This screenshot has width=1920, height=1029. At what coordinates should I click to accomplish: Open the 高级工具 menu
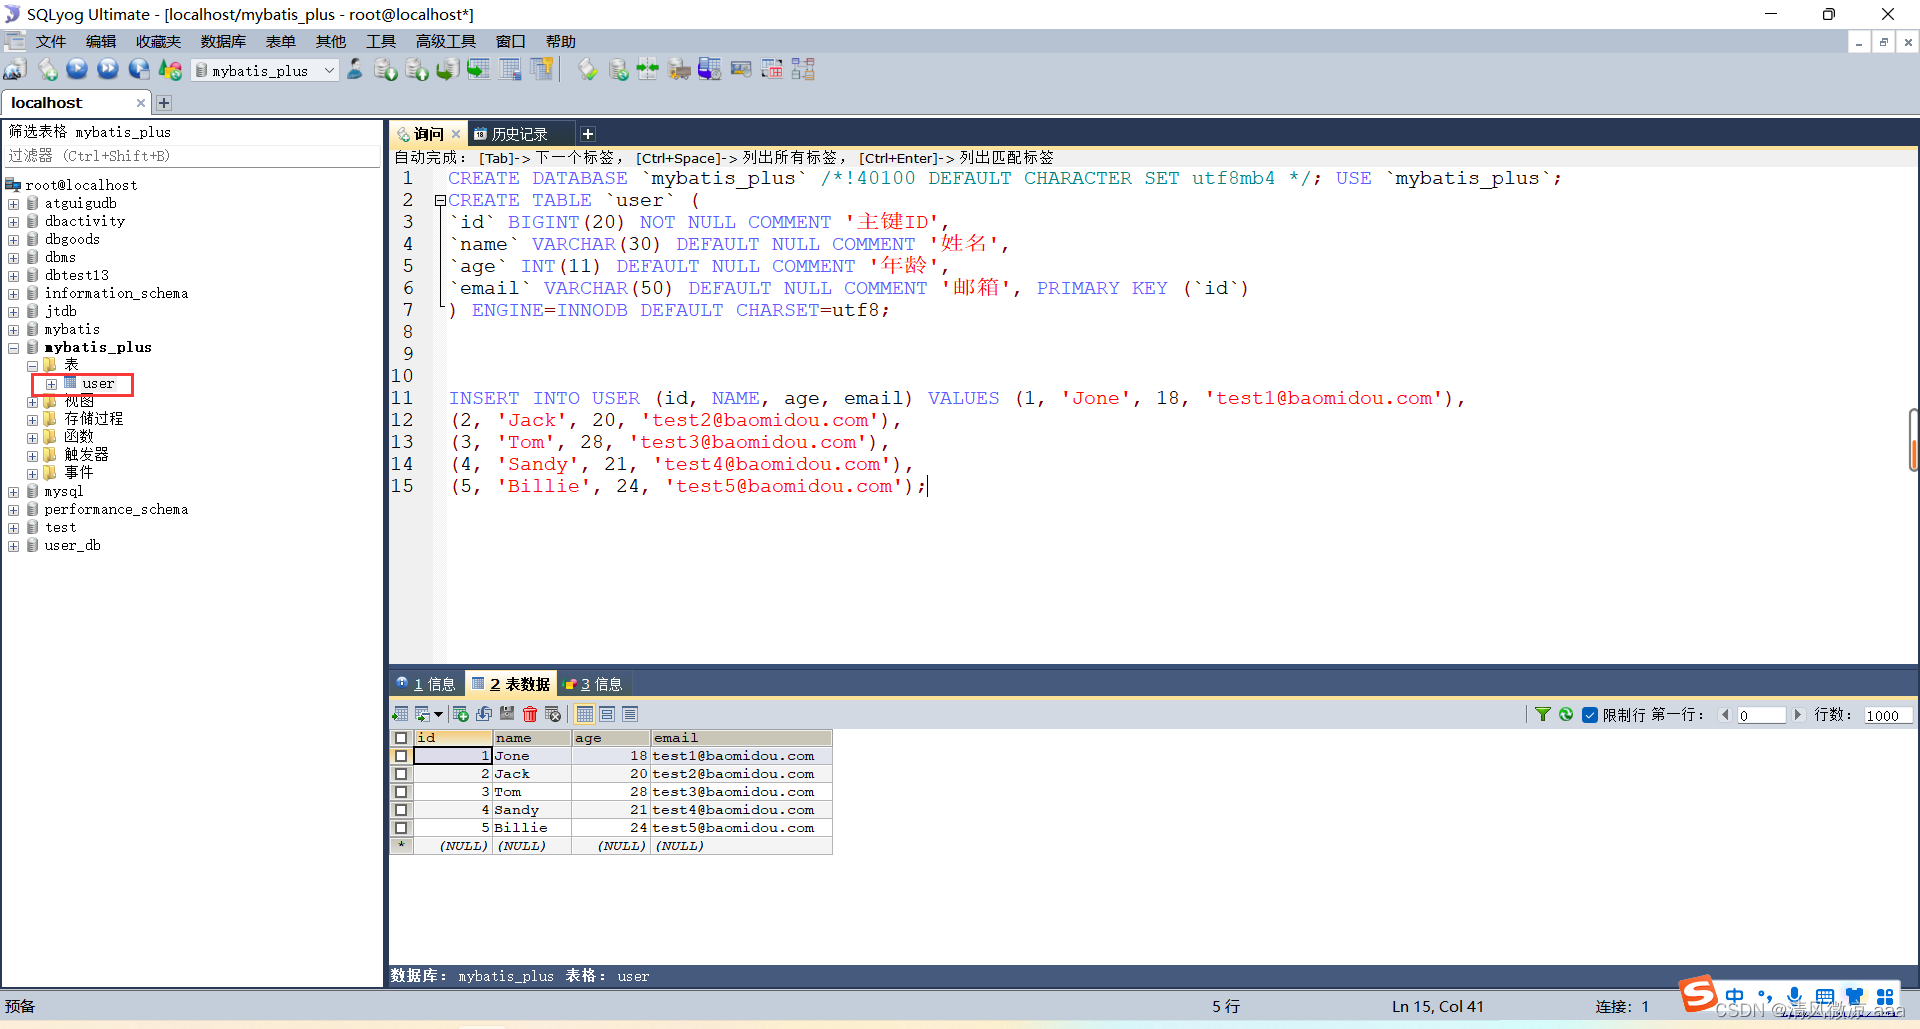click(446, 41)
